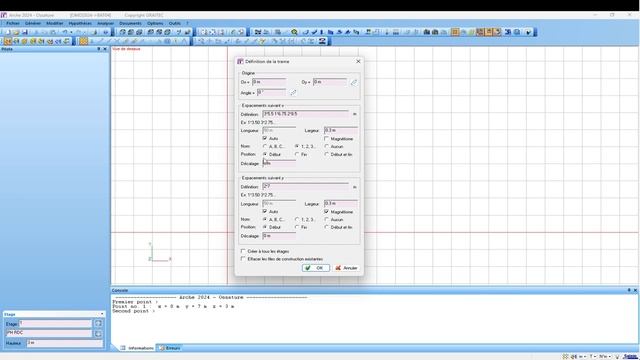Pick angle icon beside Angle field
The height and width of the screenshot is (360, 640).
293,93
